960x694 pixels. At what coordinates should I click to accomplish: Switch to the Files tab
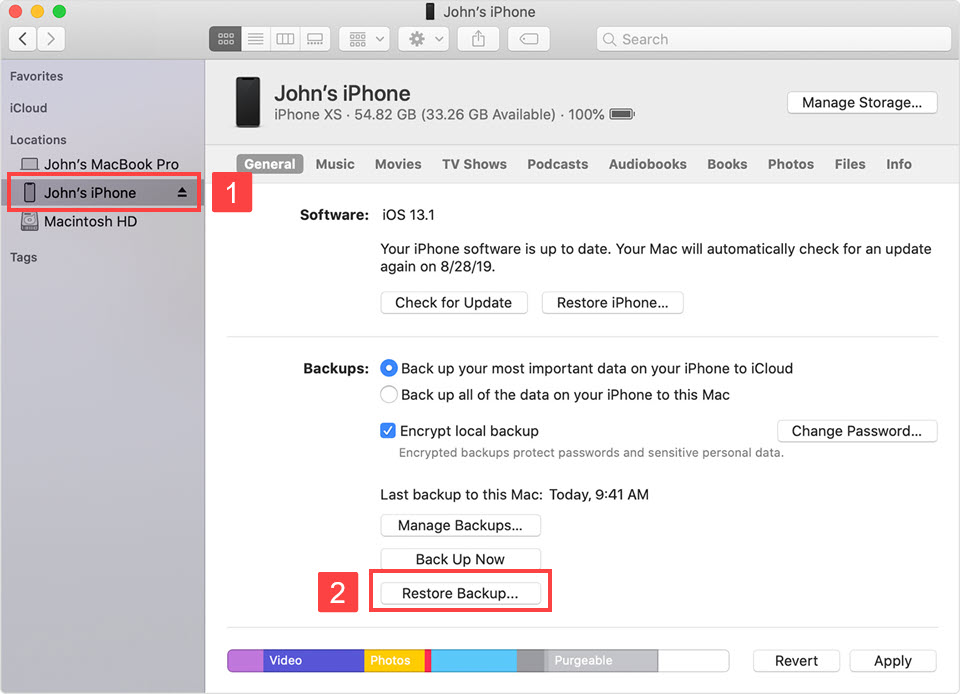(850, 164)
